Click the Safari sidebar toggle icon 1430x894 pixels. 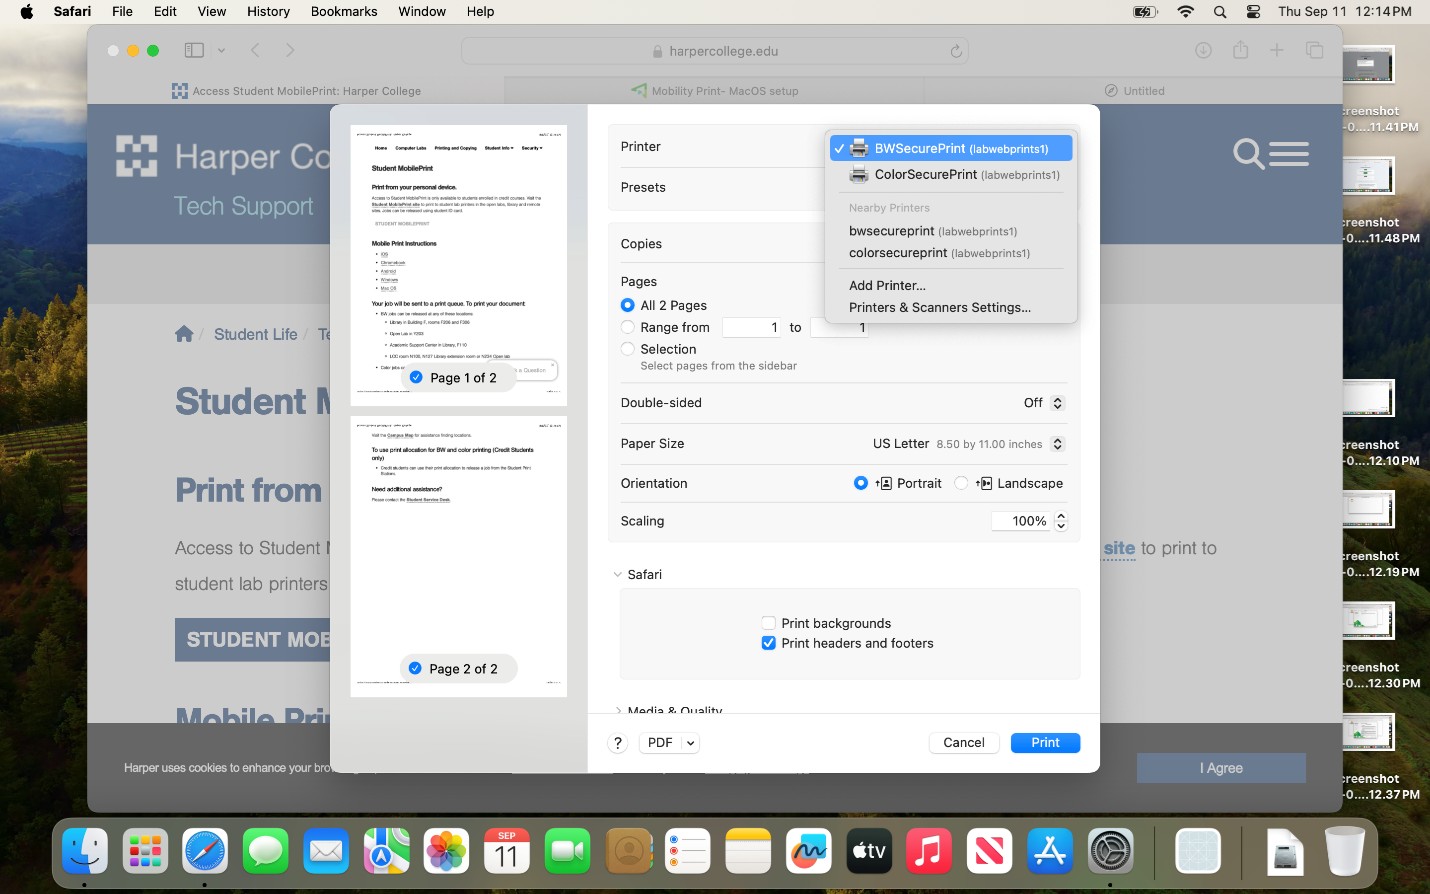point(193,49)
